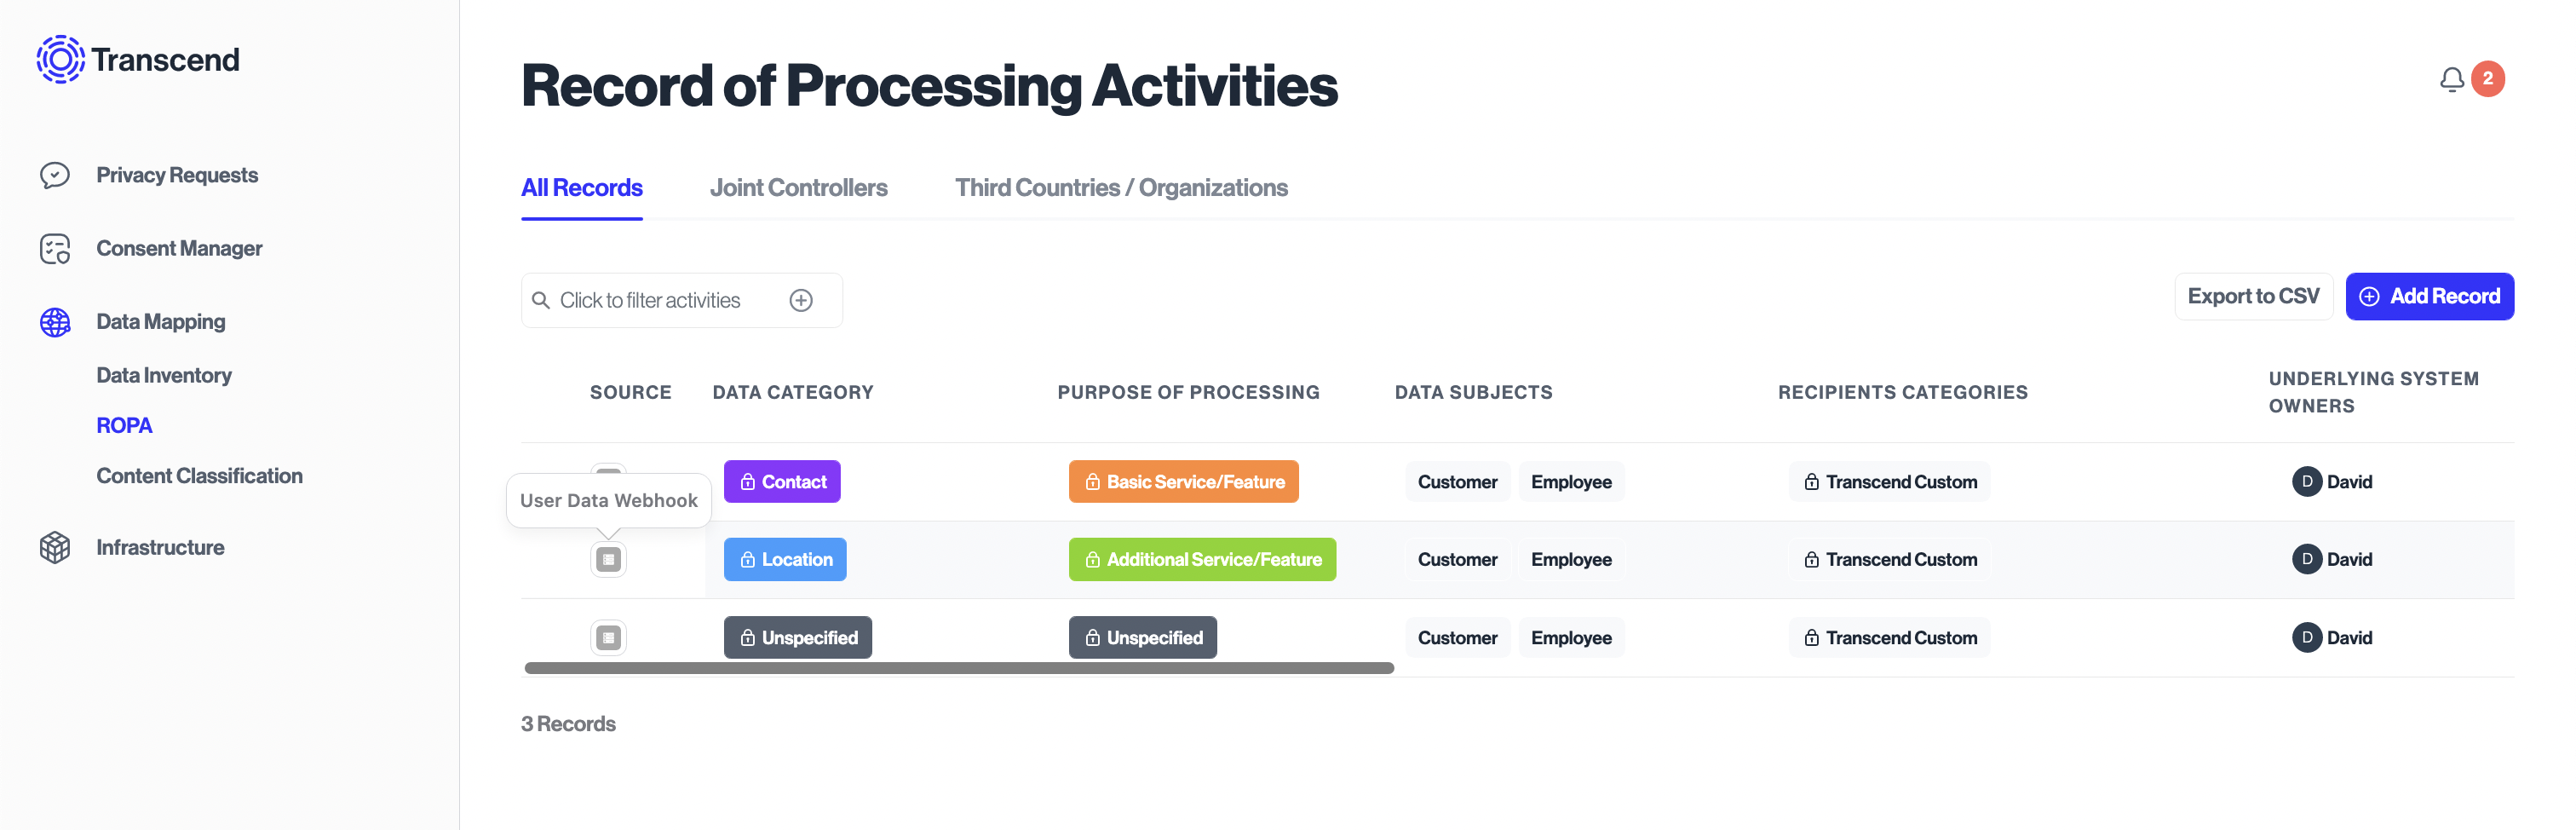Screen dimensions: 2576x830
Task: Open Data Inventory in sidebar
Action: click(164, 376)
